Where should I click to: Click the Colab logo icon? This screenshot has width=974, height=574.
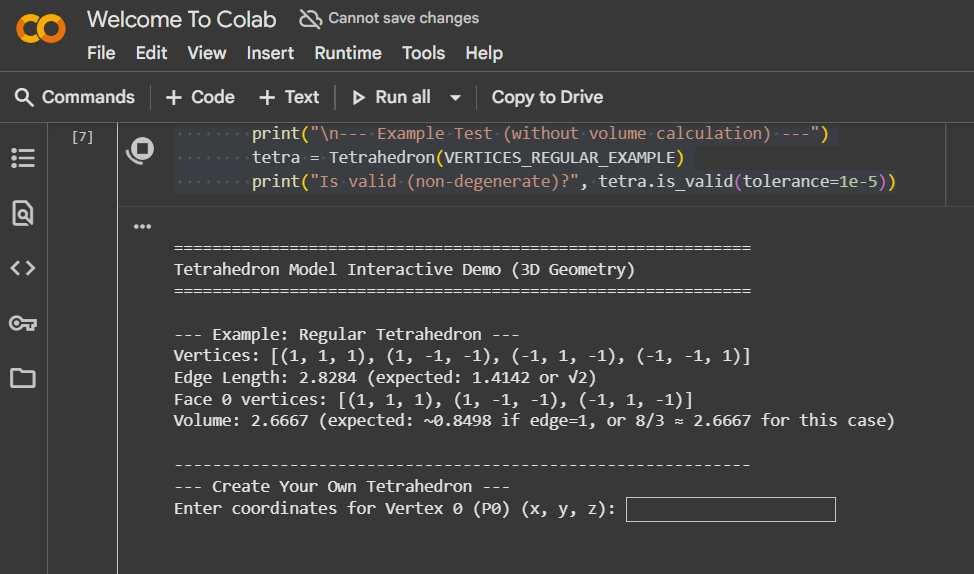(x=41, y=29)
